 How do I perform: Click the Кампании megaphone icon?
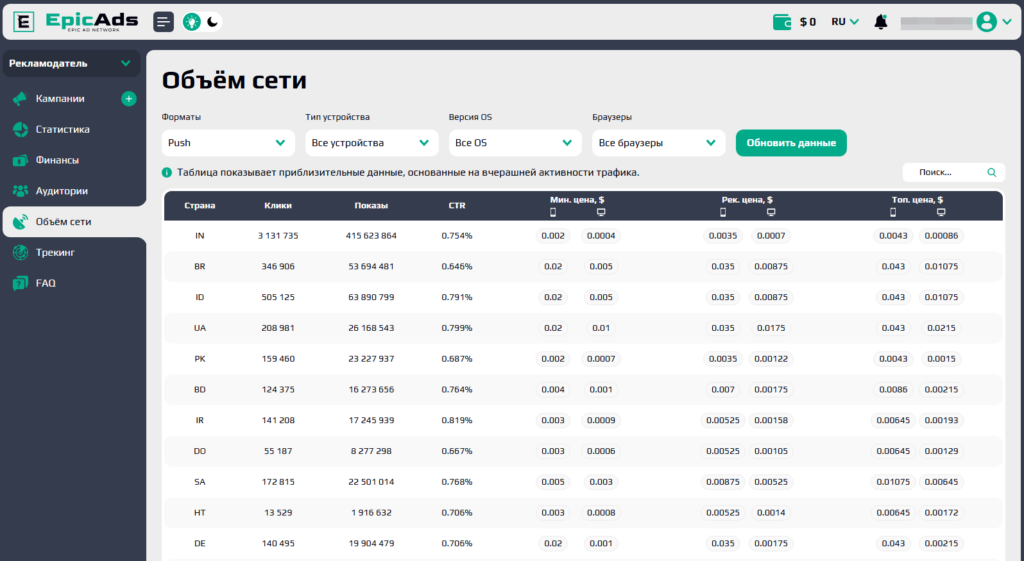click(20, 99)
